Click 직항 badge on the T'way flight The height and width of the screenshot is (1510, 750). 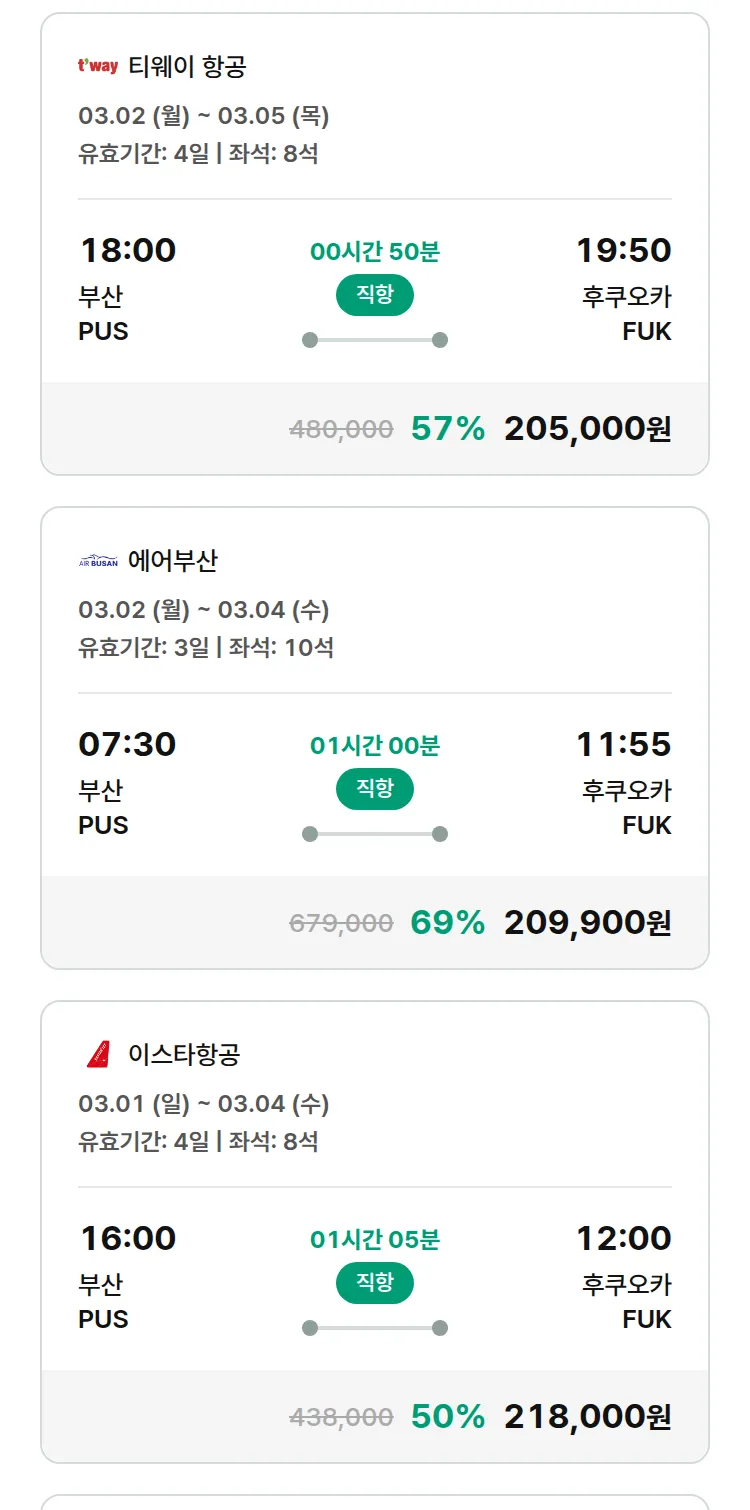click(x=374, y=295)
